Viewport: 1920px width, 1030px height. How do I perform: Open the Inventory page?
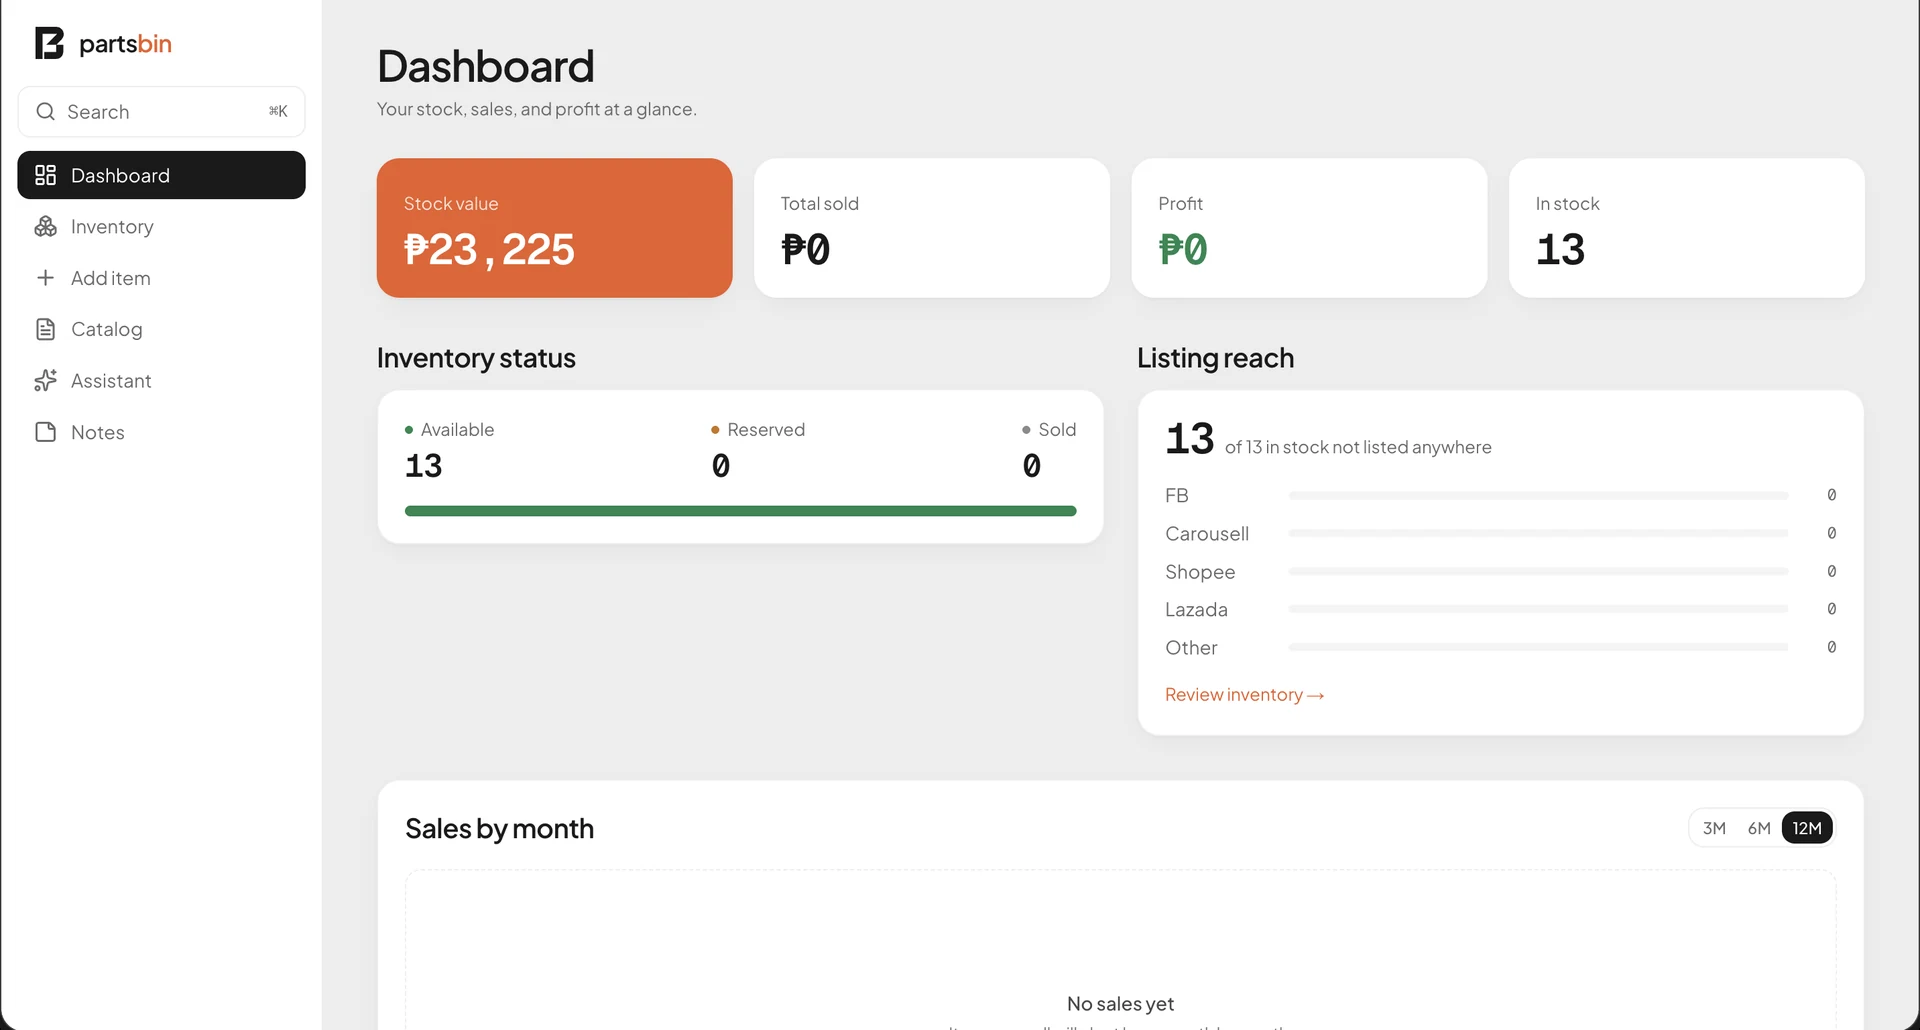coord(161,226)
